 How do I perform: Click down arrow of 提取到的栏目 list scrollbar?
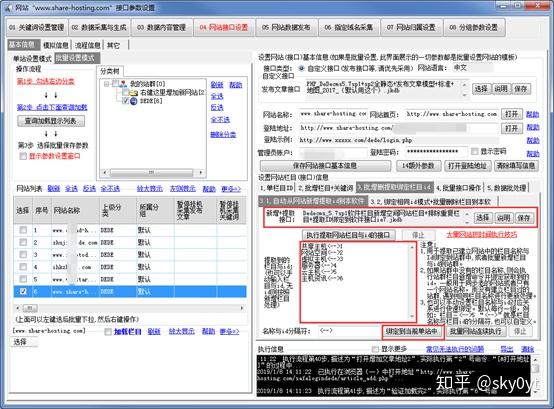[412, 316]
